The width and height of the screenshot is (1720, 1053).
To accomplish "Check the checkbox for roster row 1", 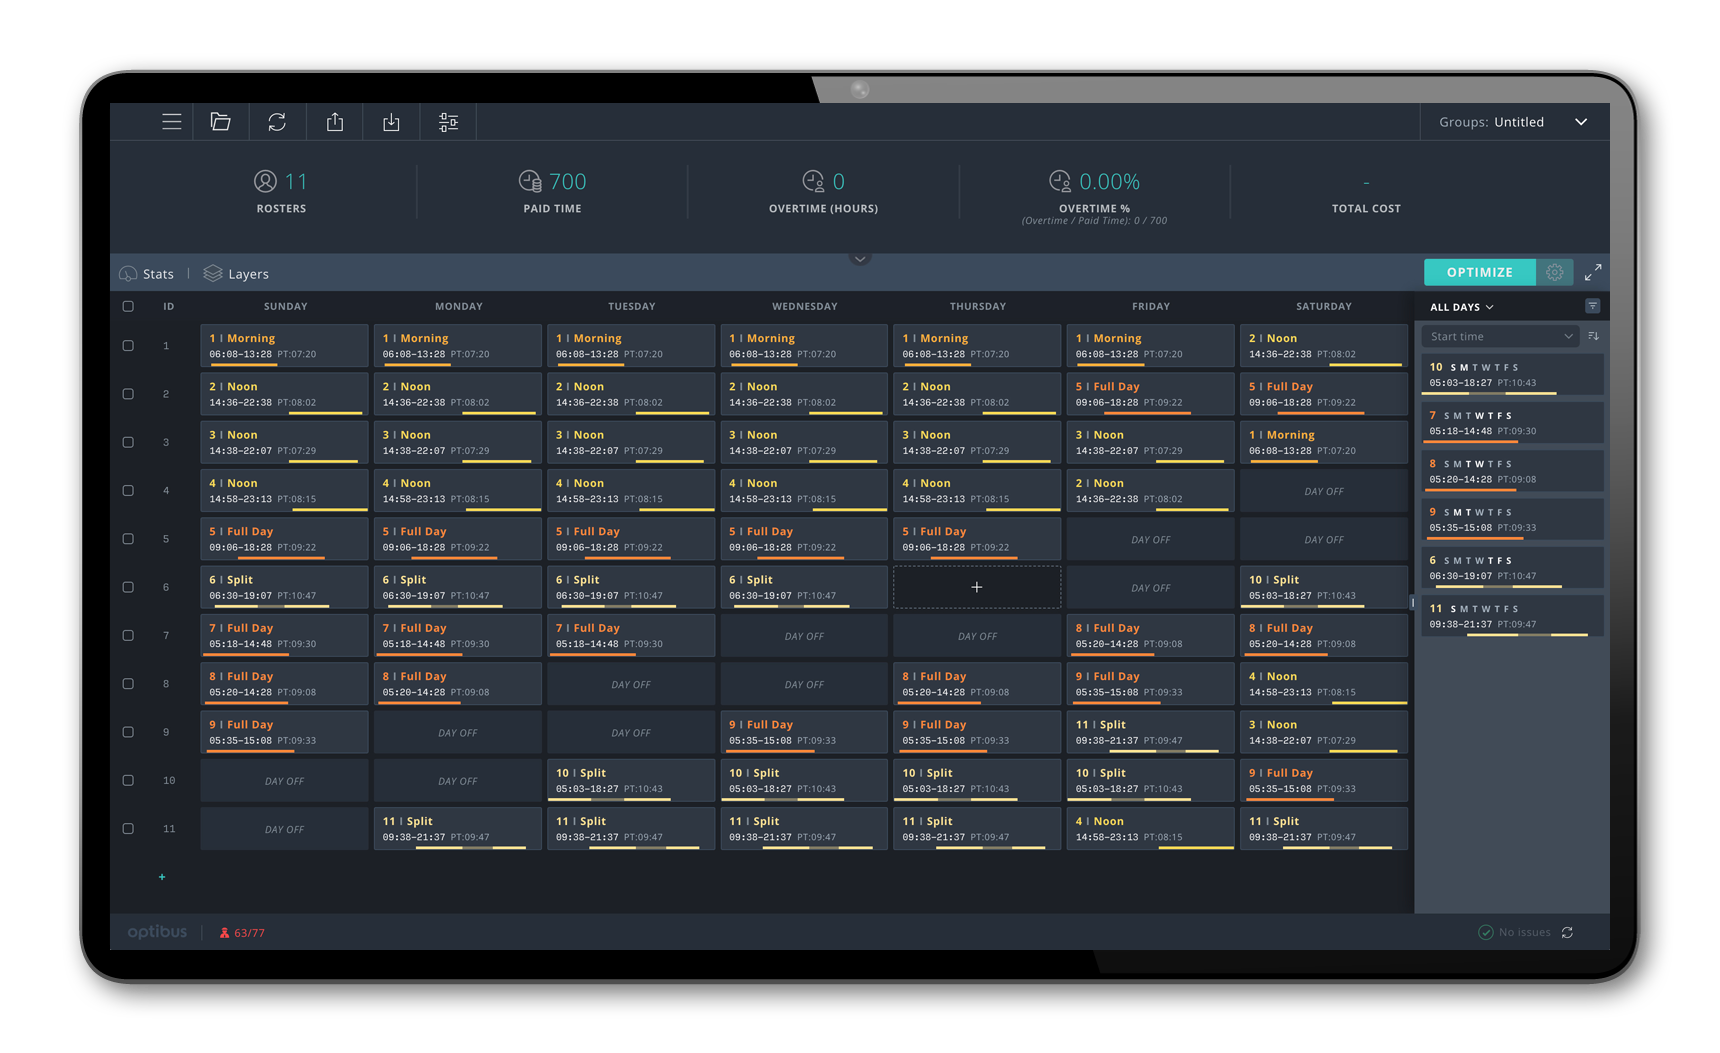I will (x=128, y=346).
